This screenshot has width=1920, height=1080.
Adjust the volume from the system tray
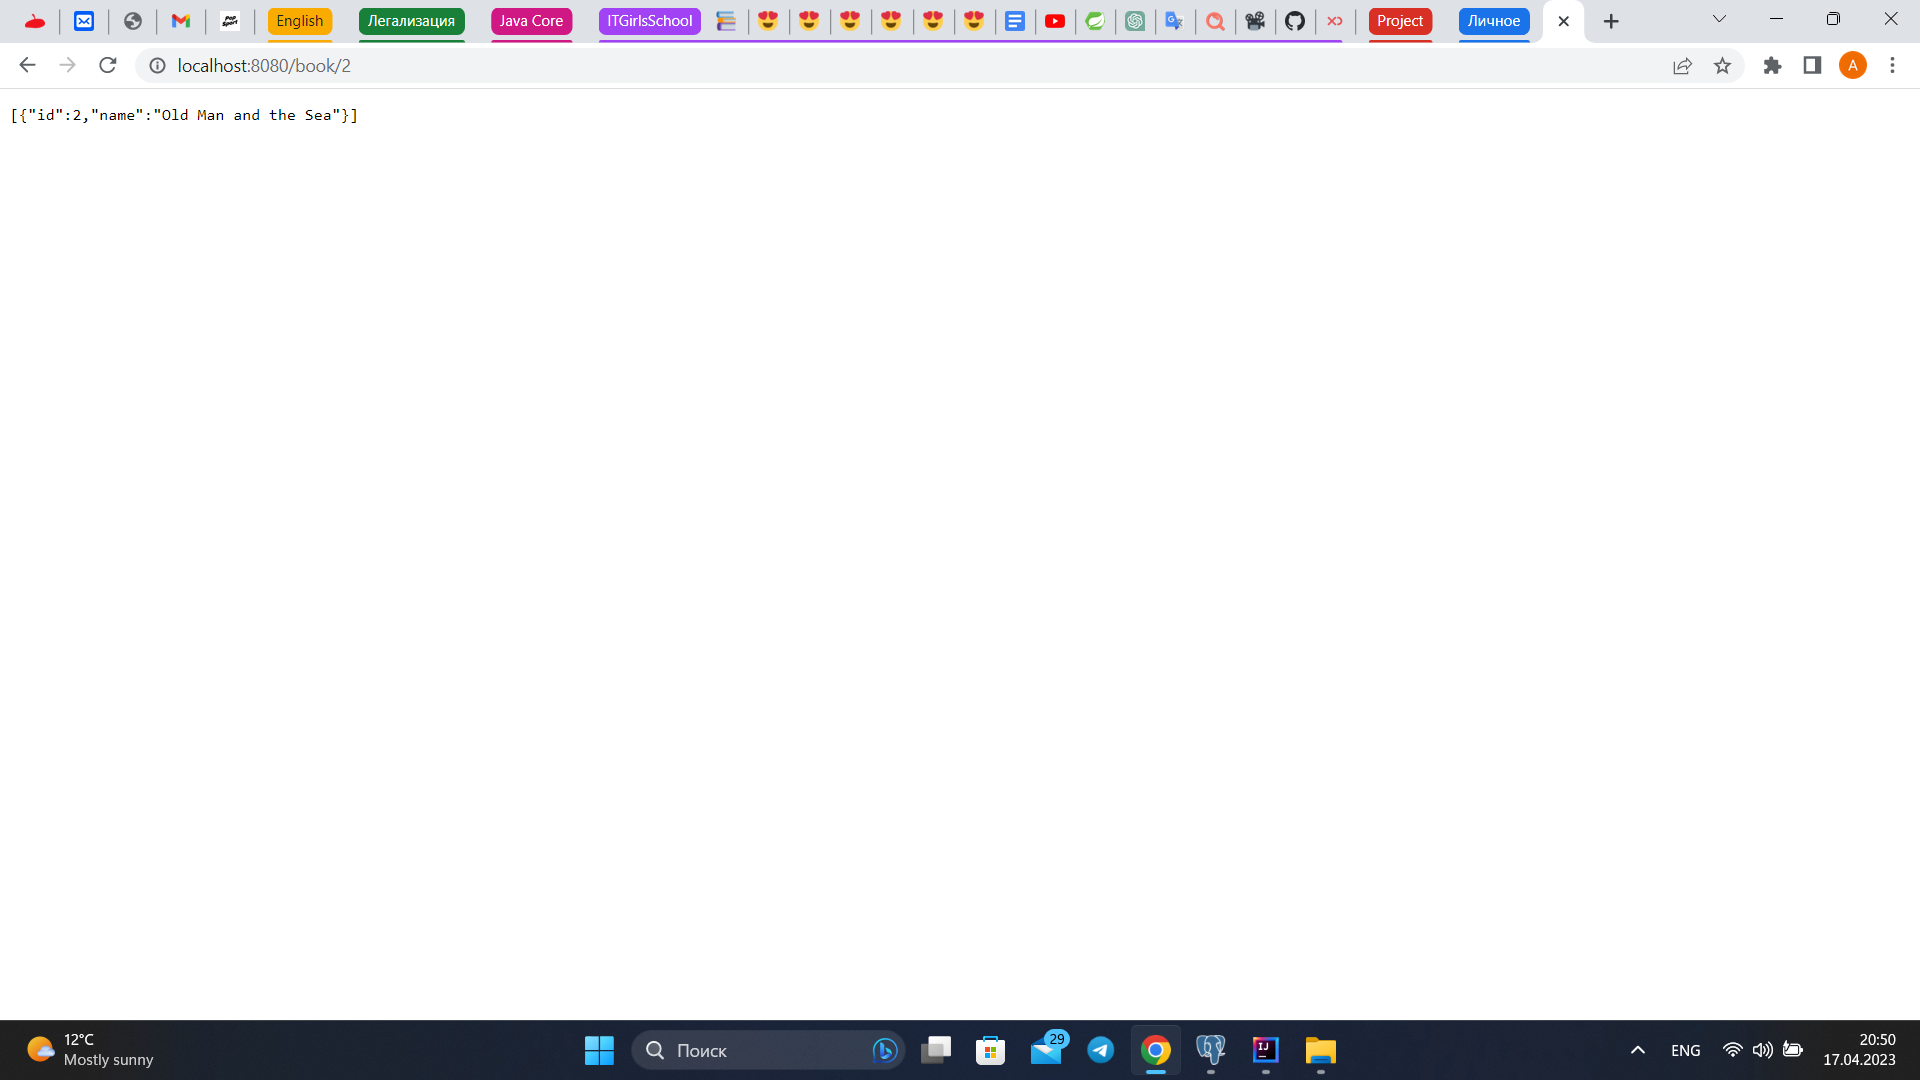click(1761, 1050)
